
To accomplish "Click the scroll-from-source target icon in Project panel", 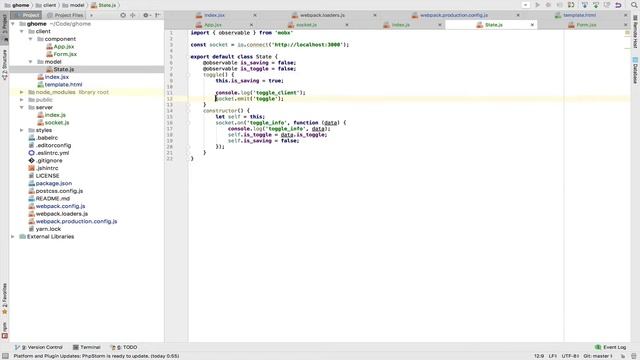I will pos(123,15).
